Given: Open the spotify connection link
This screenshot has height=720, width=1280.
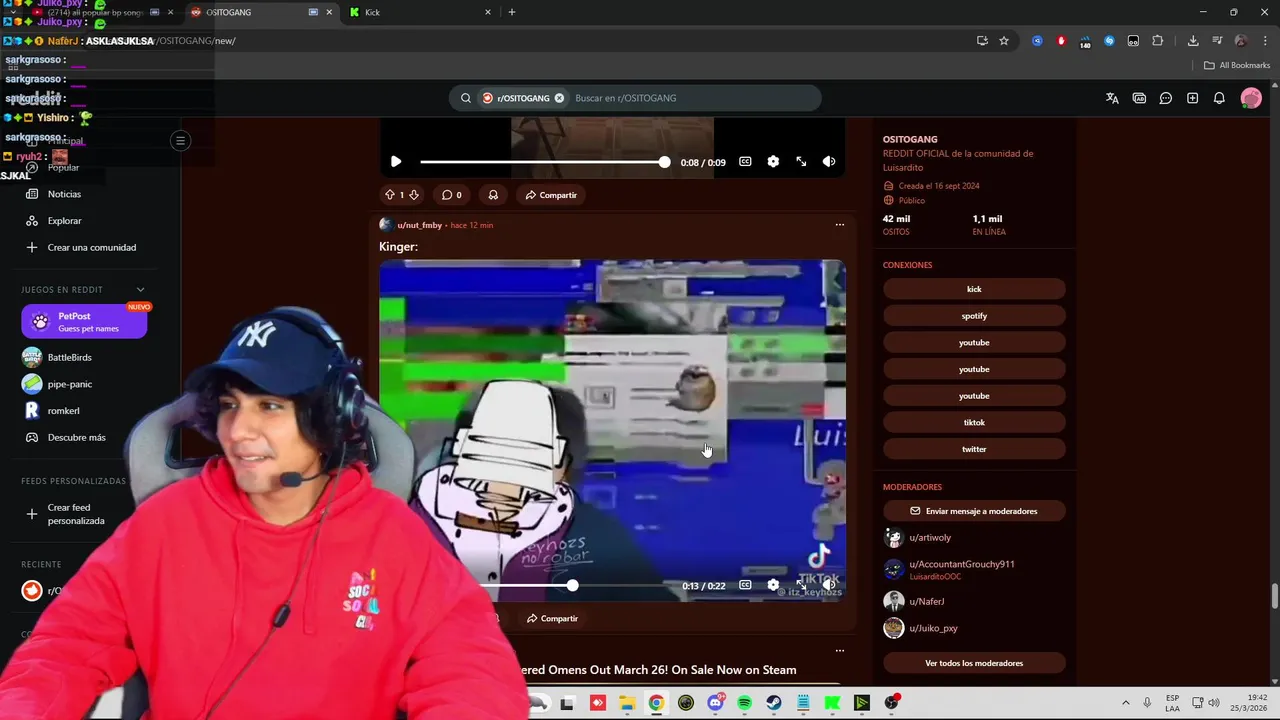Looking at the screenshot, I should tap(974, 316).
